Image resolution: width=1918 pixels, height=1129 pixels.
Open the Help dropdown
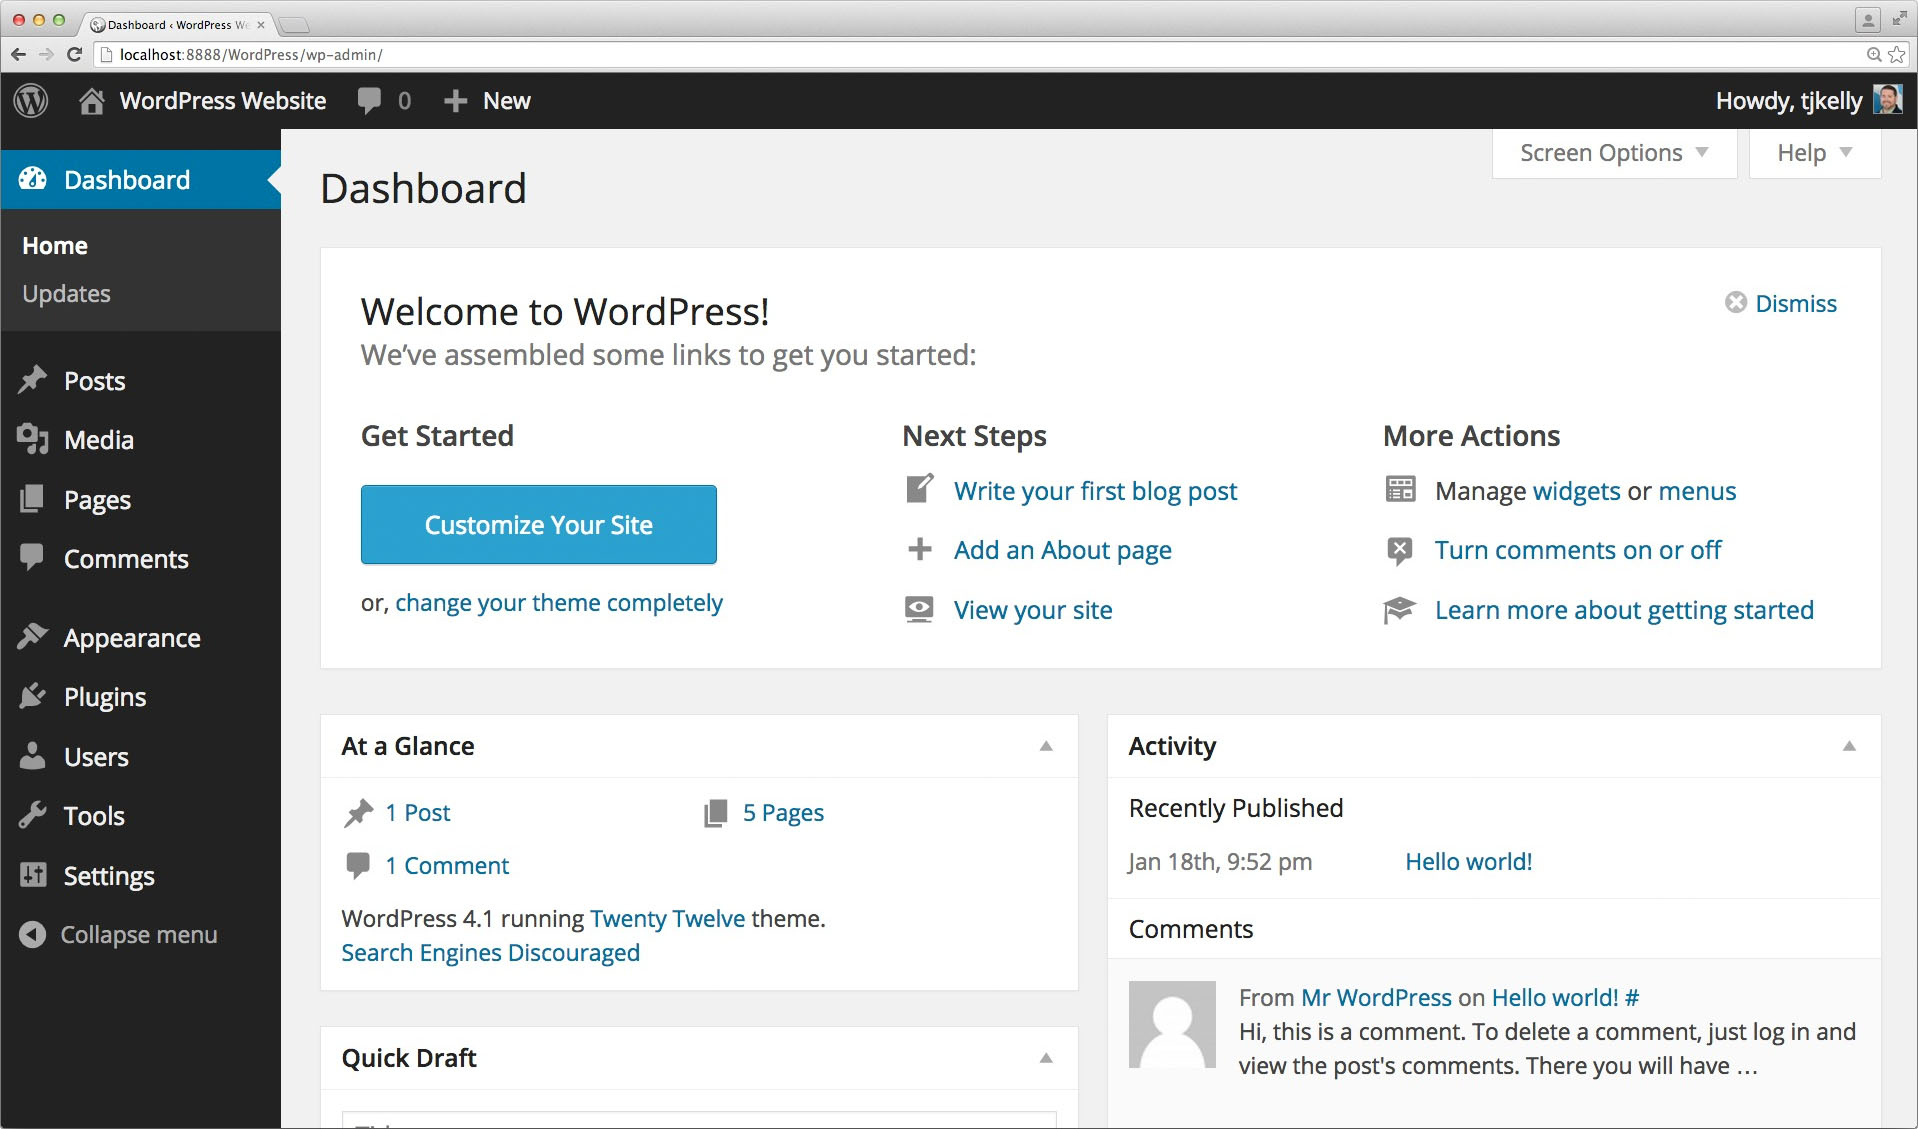1815,153
